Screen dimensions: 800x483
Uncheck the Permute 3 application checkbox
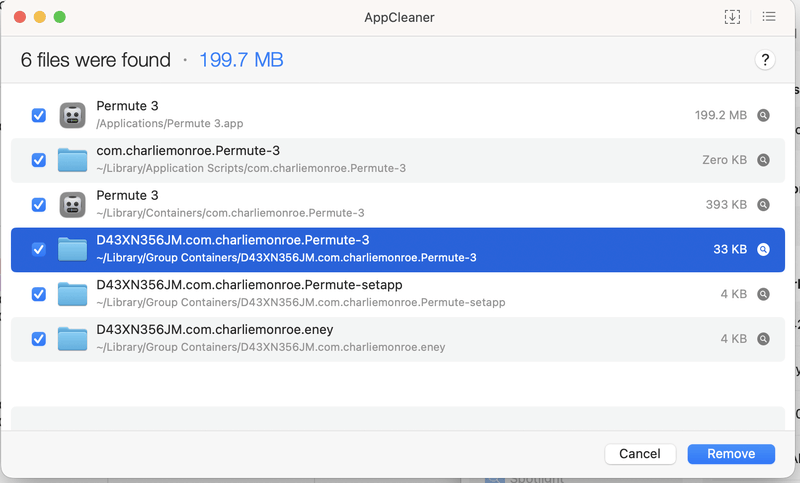39,115
